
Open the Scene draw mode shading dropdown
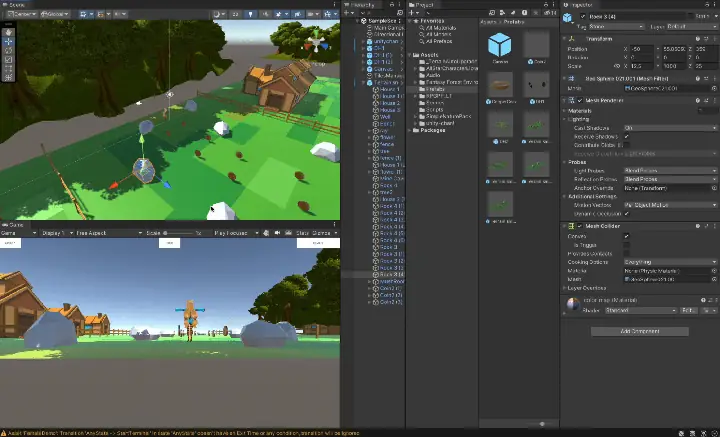pyautogui.click(x=219, y=14)
